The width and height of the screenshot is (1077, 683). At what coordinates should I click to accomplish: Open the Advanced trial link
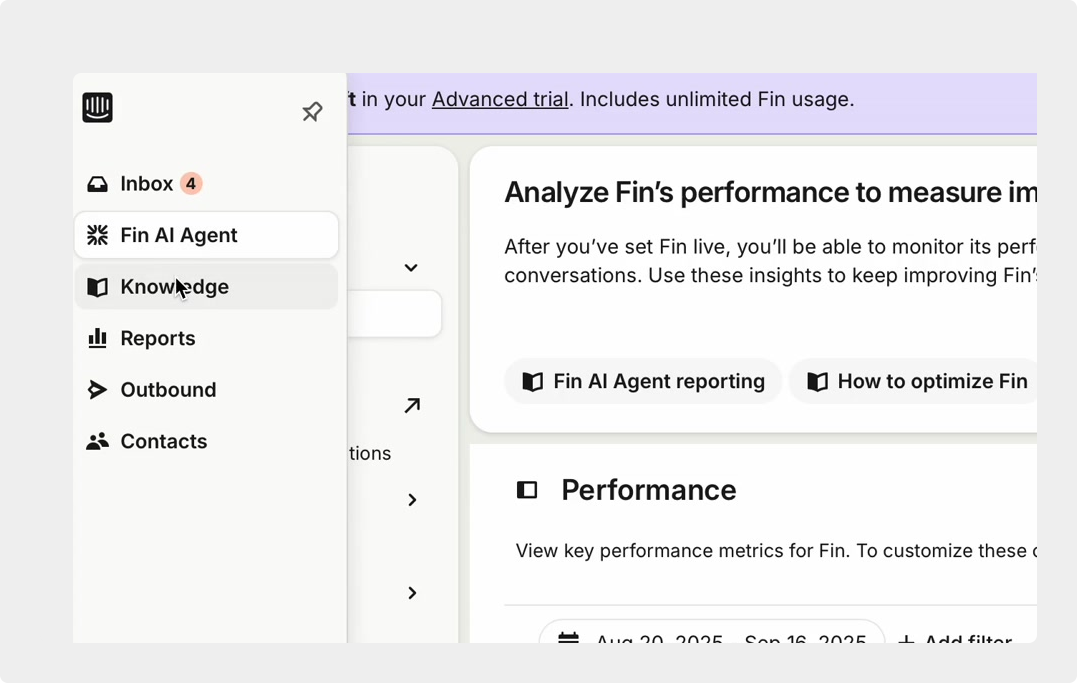point(500,99)
